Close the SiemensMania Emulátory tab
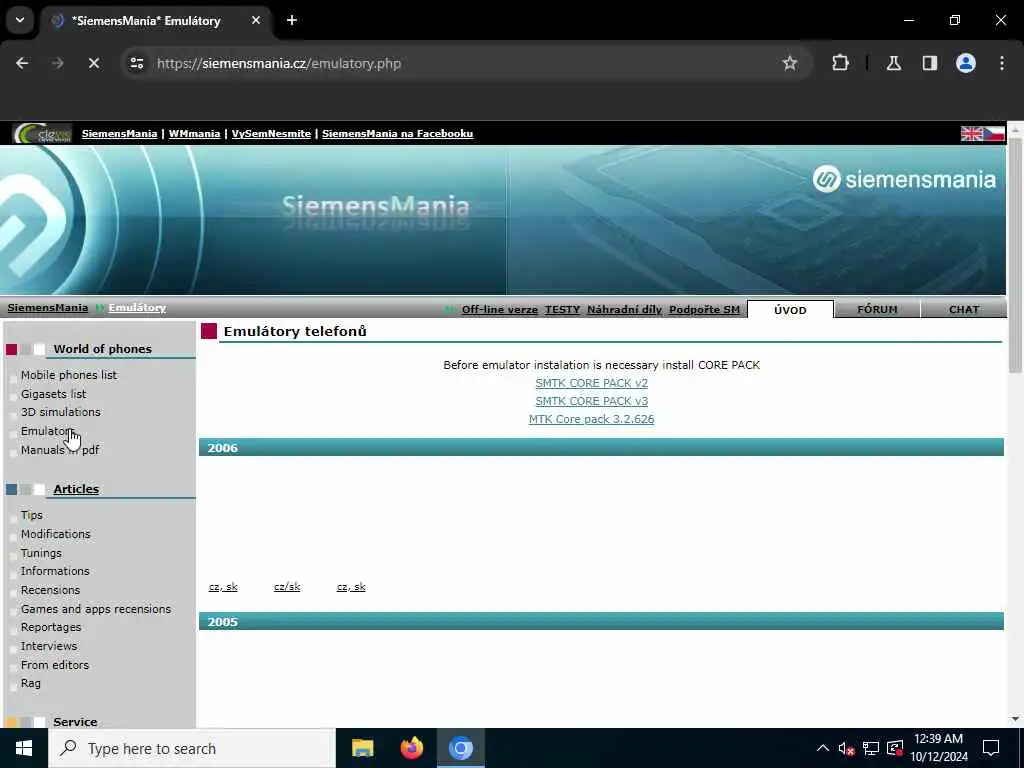 [256, 20]
